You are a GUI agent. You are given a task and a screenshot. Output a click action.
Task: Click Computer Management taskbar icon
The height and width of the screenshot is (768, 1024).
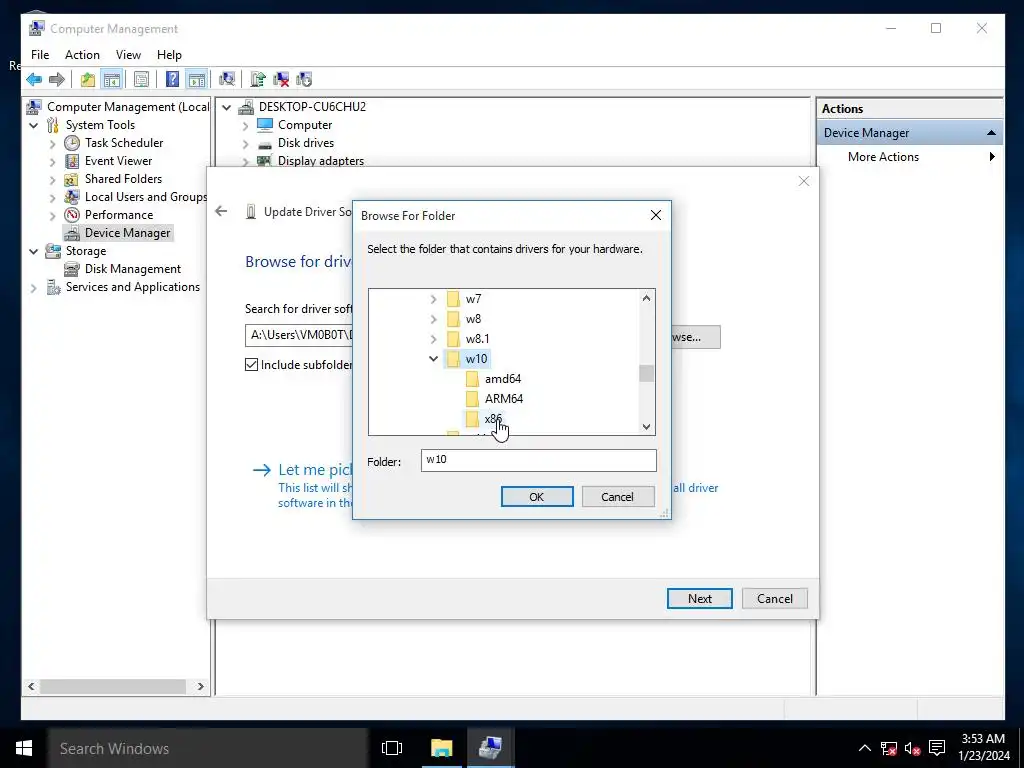coord(490,748)
